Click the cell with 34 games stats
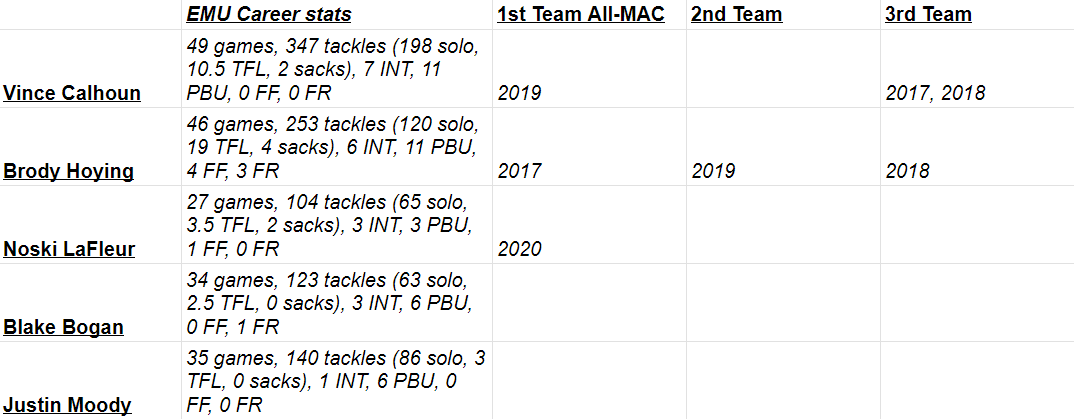This screenshot has width=1074, height=419. [x=336, y=303]
